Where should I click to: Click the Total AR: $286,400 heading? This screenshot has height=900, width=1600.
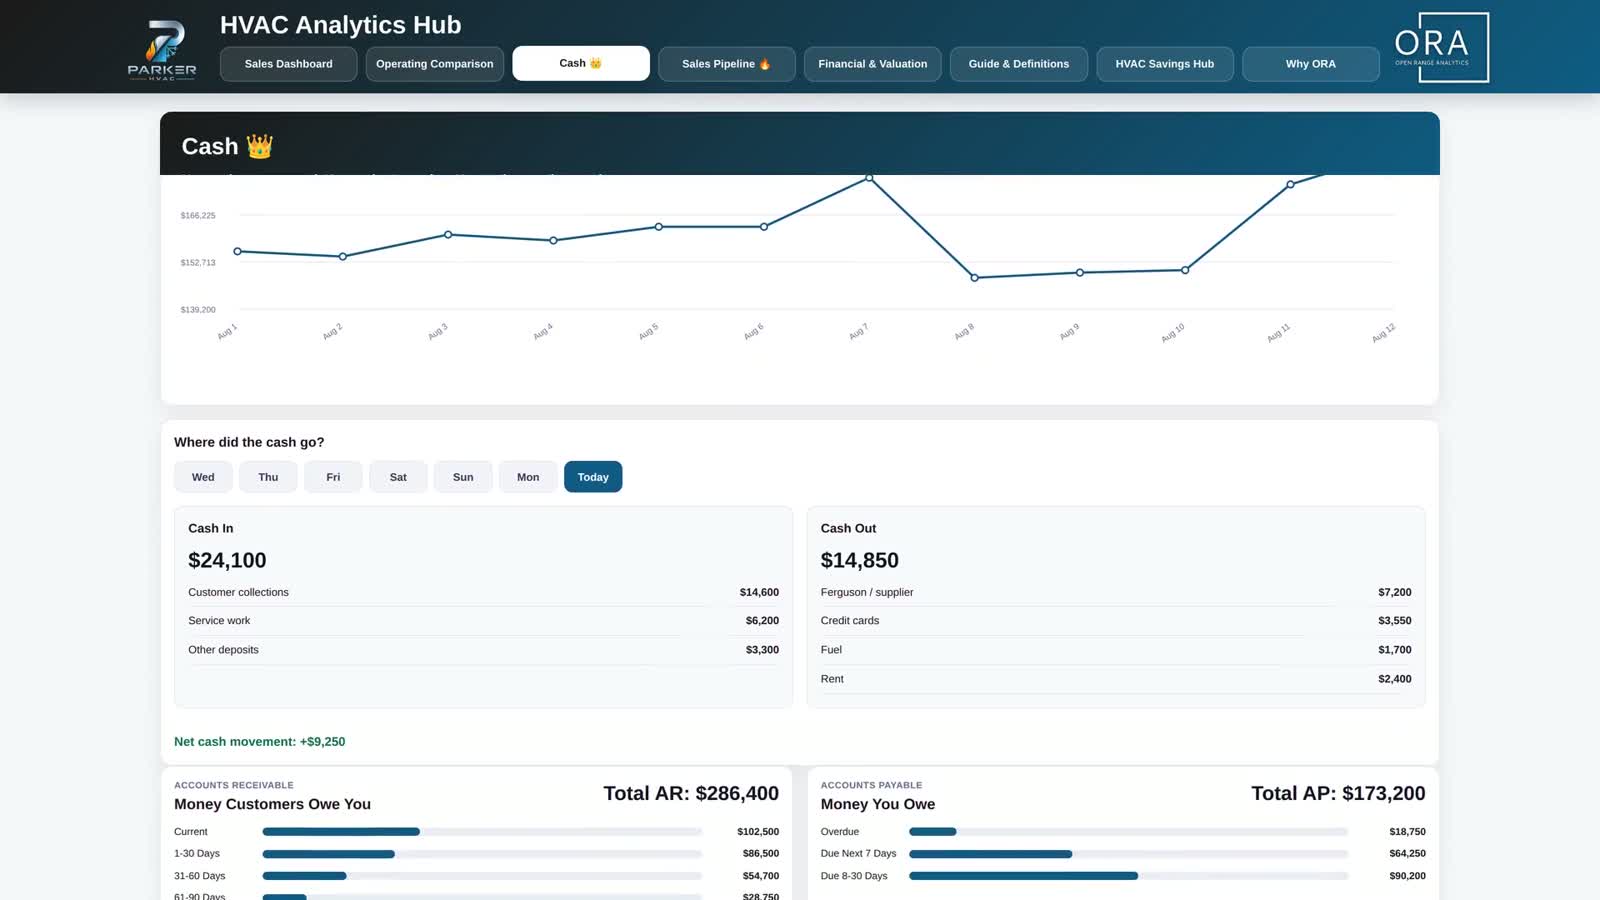click(x=691, y=794)
